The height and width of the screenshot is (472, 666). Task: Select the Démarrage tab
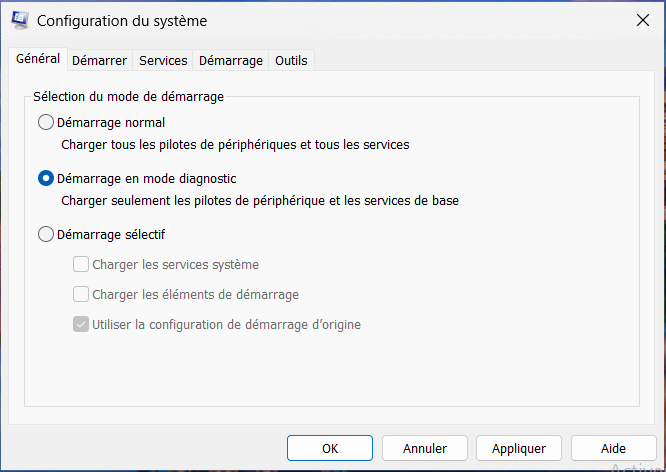[x=231, y=60]
